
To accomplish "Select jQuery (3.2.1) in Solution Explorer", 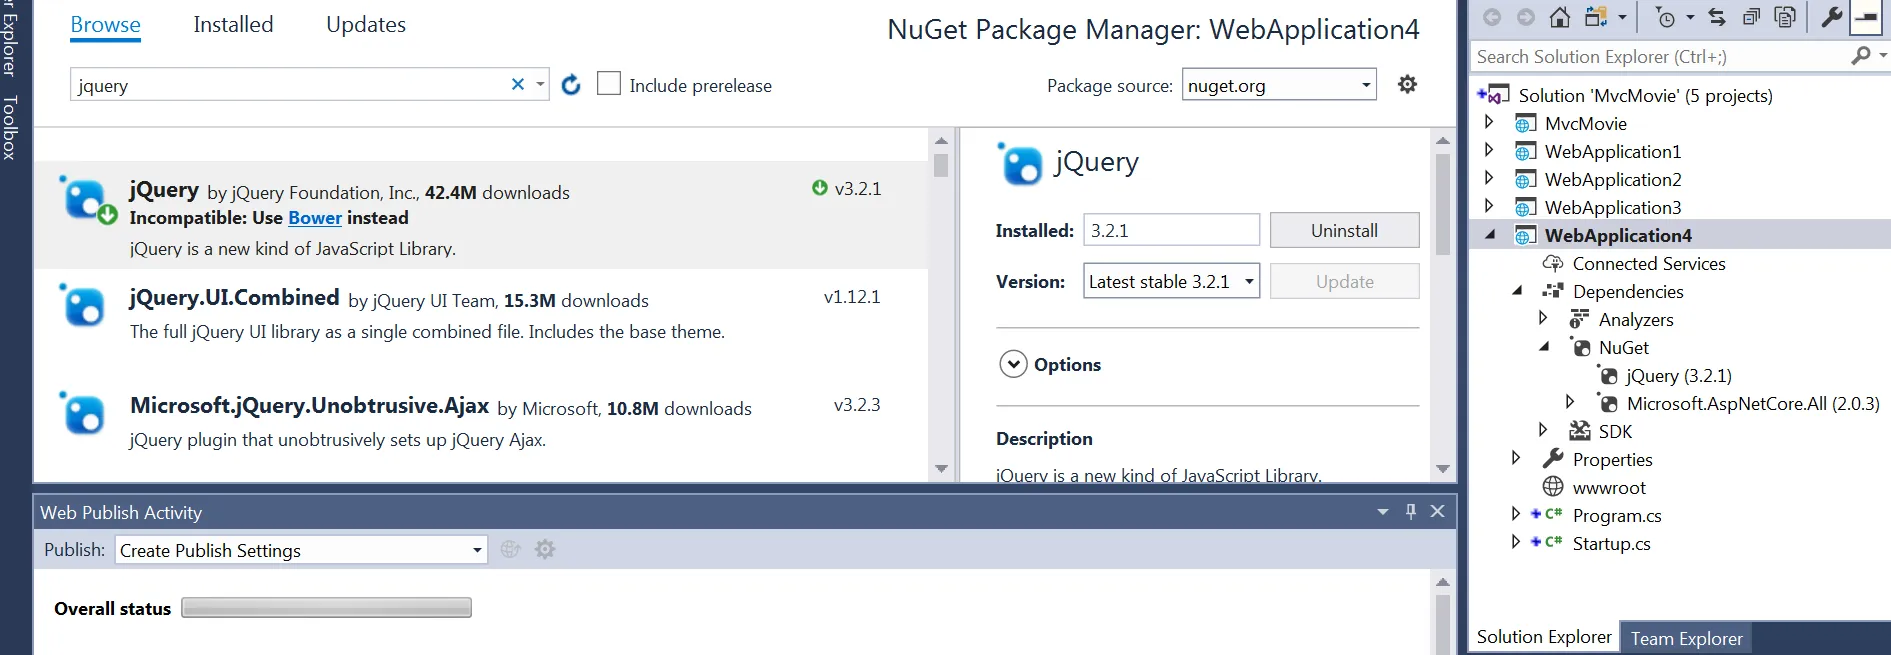I will tap(1678, 376).
